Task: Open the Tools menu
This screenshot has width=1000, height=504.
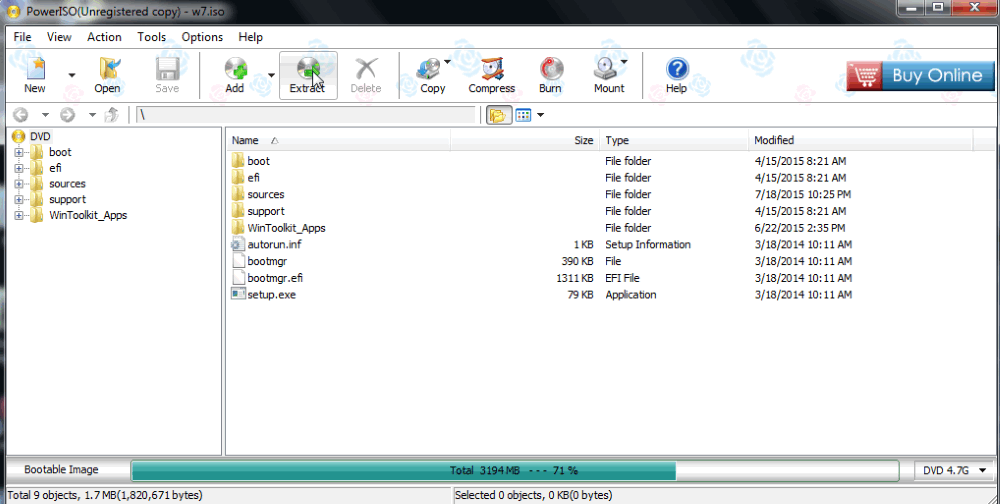Action: 151,37
